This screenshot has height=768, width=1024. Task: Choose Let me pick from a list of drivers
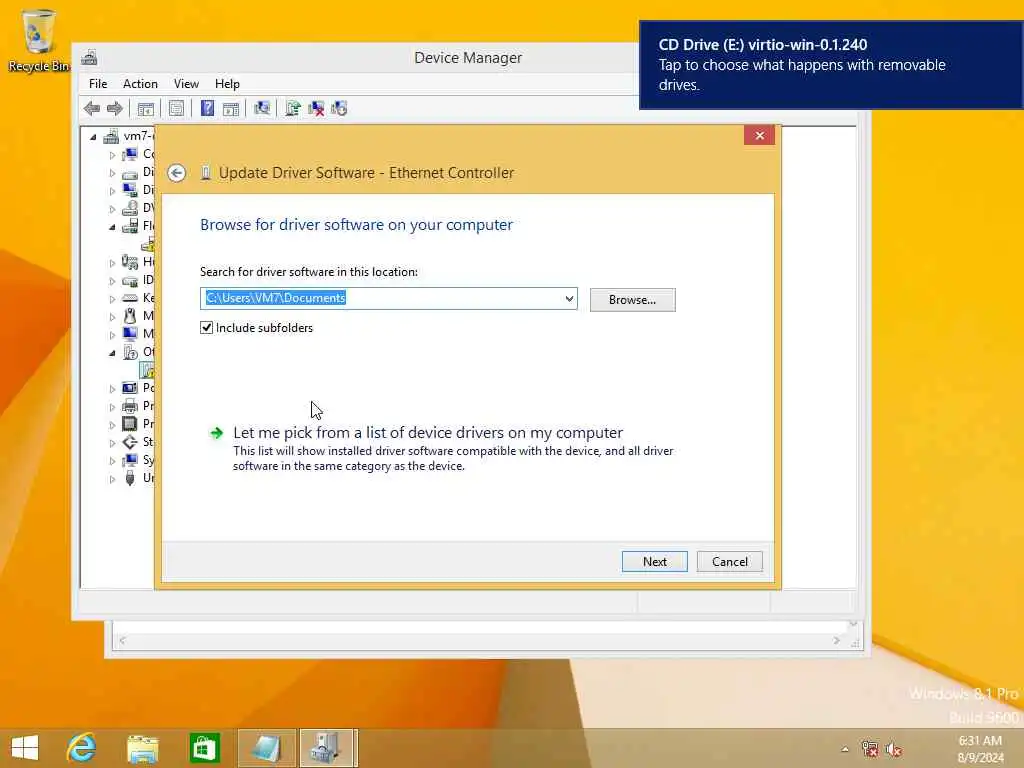(x=428, y=432)
